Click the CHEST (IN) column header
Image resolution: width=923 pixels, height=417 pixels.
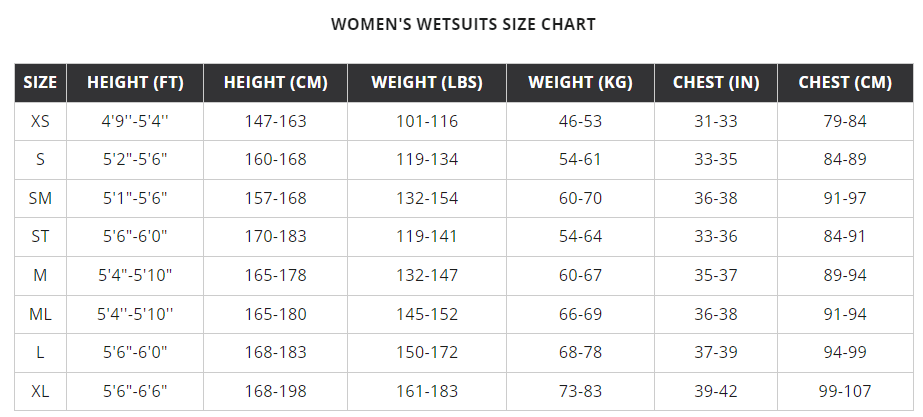716,83
